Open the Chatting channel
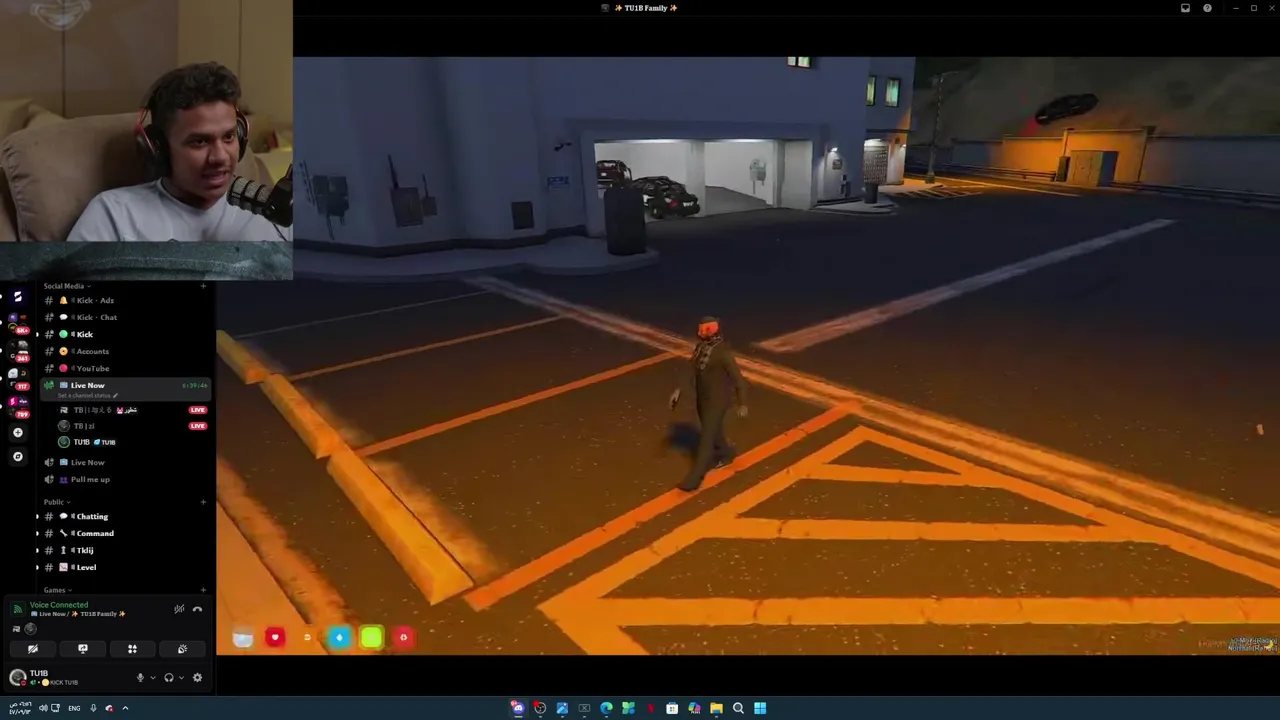 pos(125,516)
